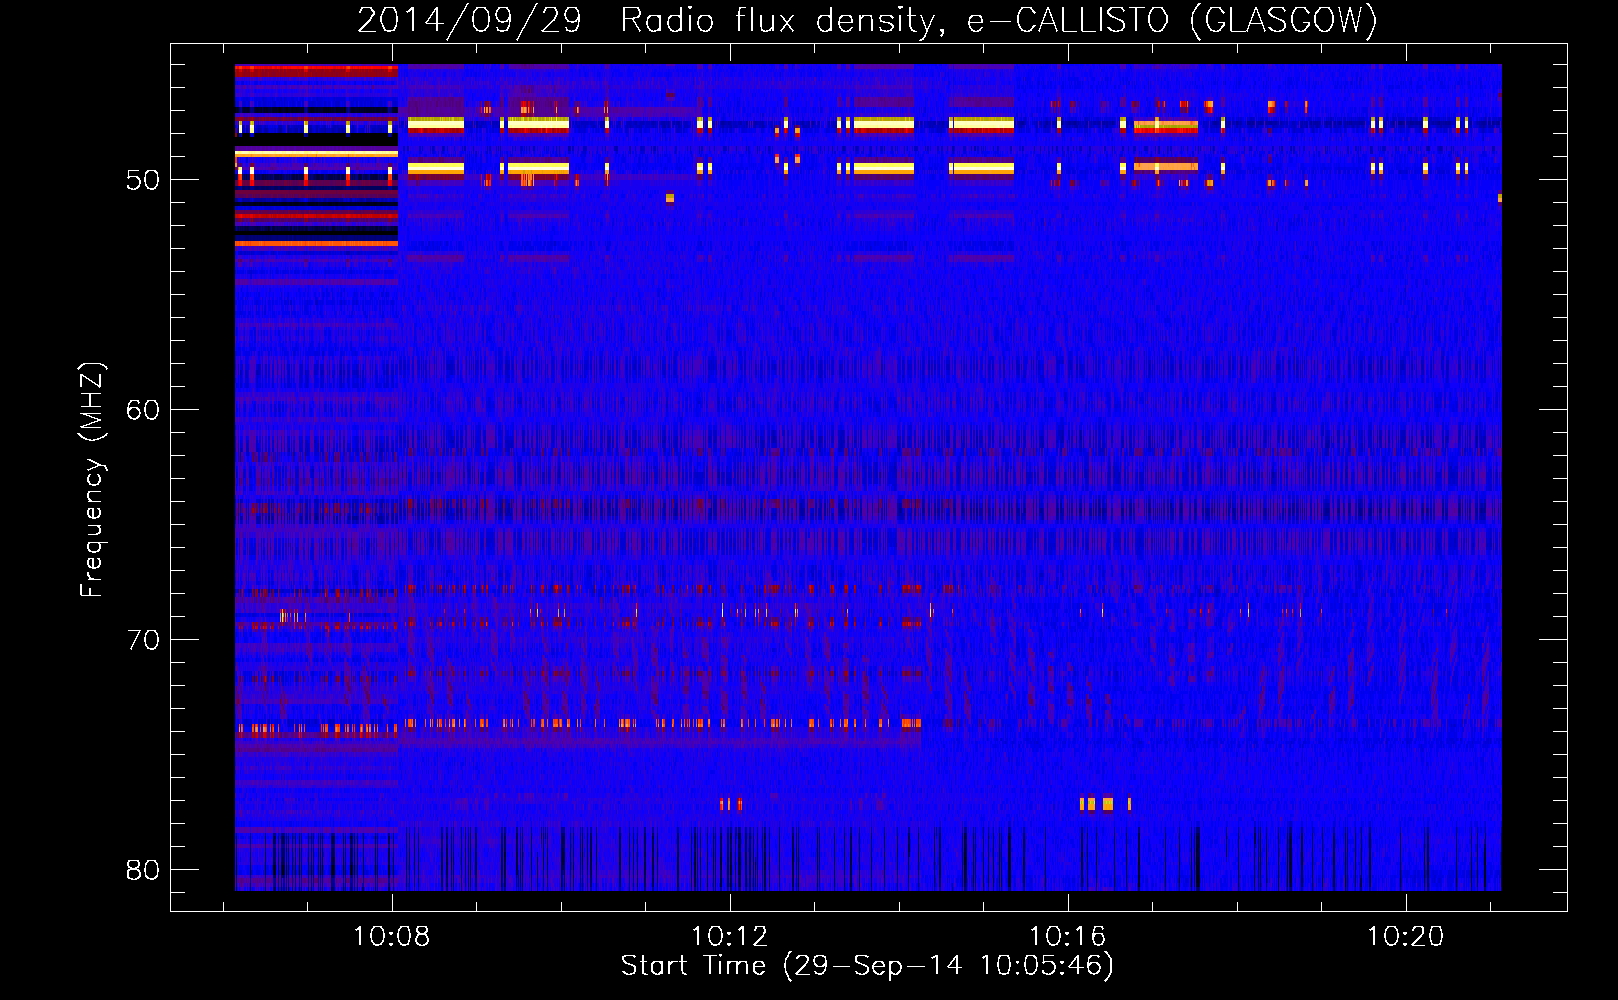The width and height of the screenshot is (1618, 1000).
Task: Click the plot title '2014/09/29 Radio flux density, e-CALLISTO (GLASGOW)'
Action: click(x=867, y=20)
